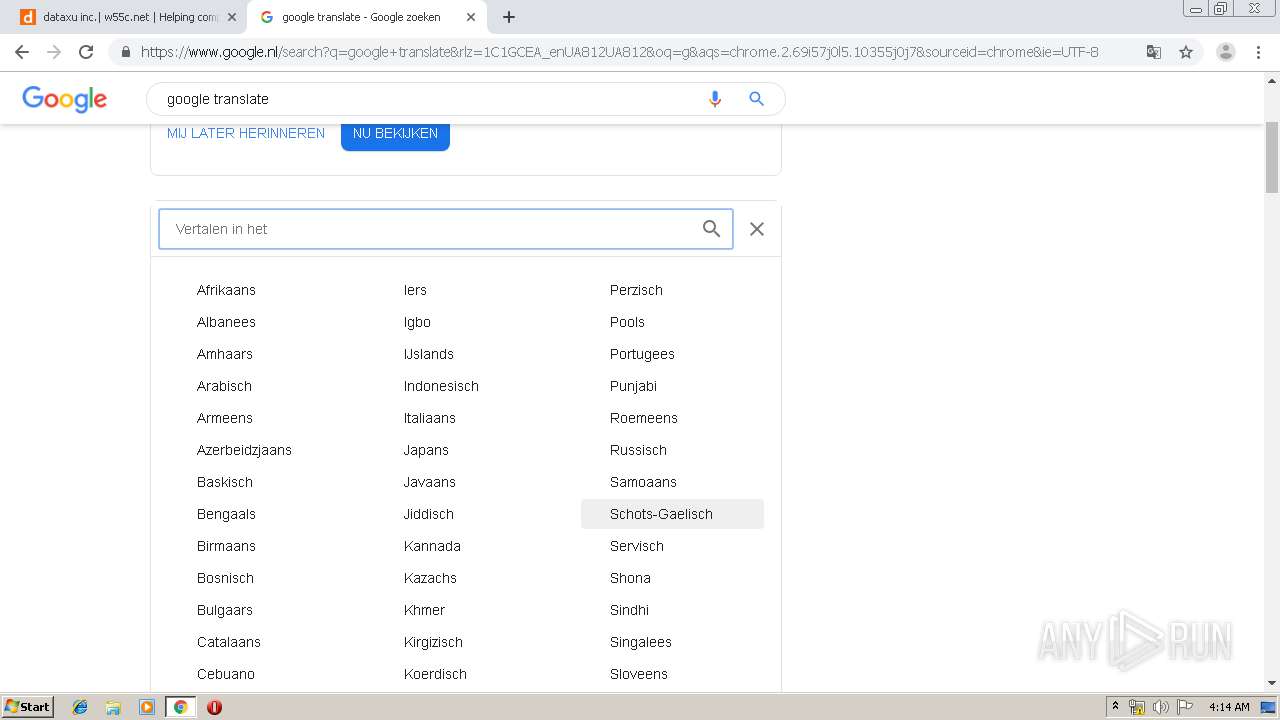This screenshot has width=1280, height=720.
Task: Close the language picker with the X
Action: [x=757, y=229]
